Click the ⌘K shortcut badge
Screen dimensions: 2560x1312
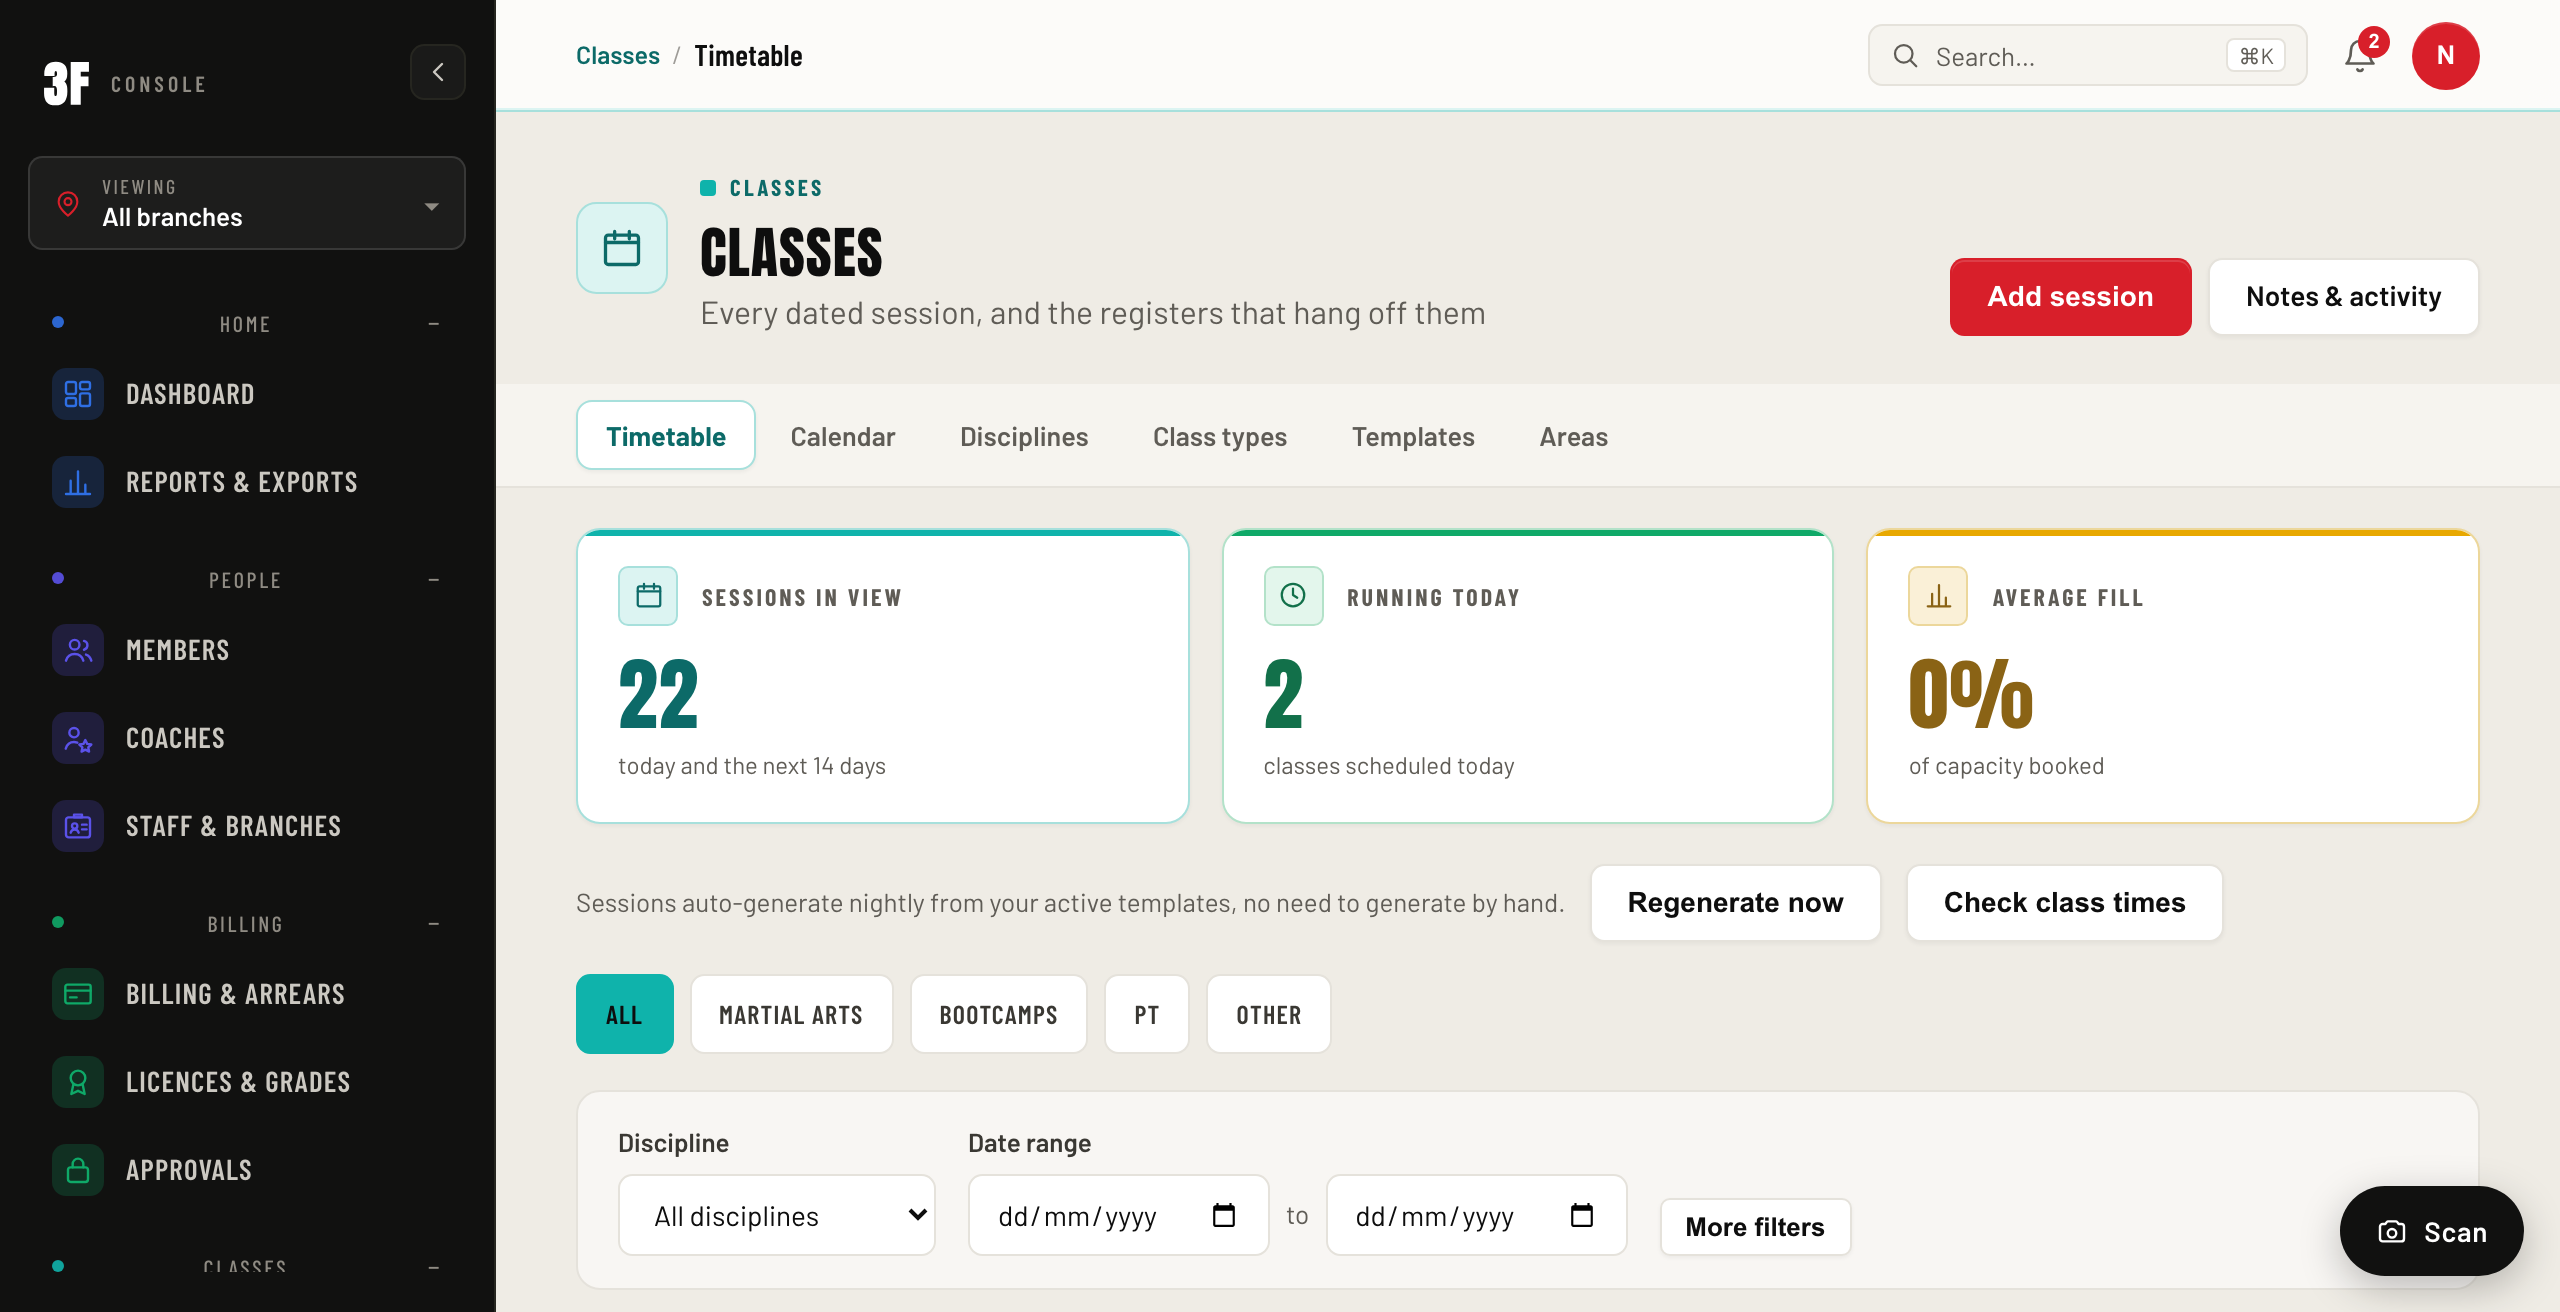(2256, 56)
